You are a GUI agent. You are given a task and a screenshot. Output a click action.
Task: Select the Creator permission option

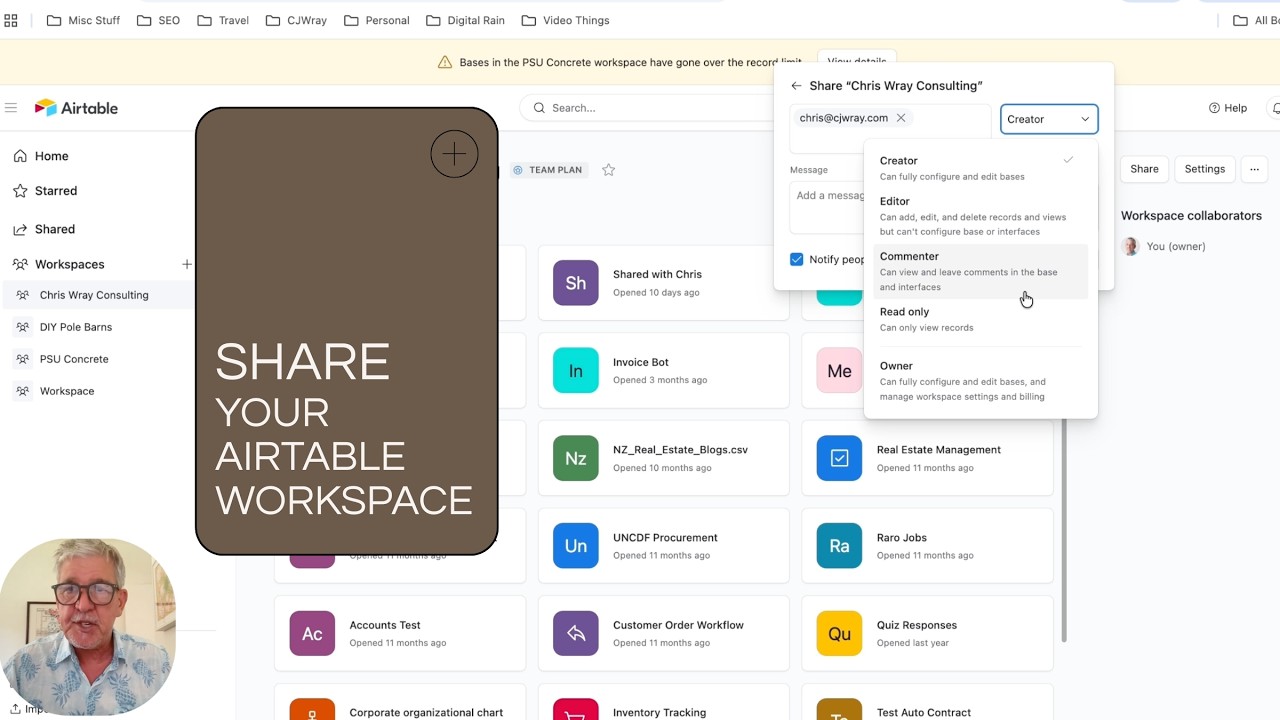point(980,168)
